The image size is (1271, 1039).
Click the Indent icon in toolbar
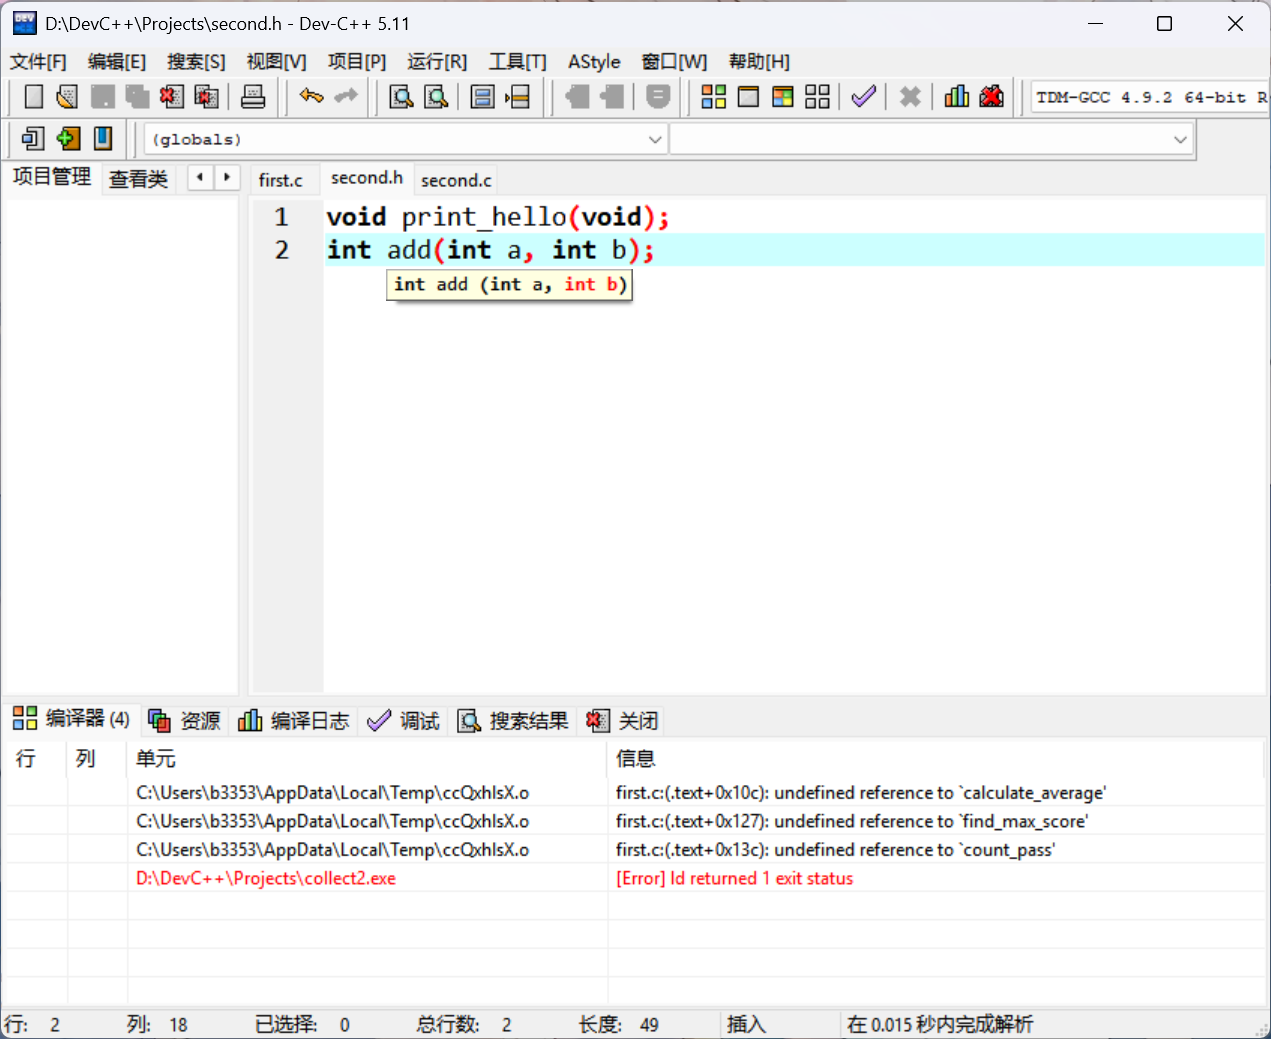[577, 97]
